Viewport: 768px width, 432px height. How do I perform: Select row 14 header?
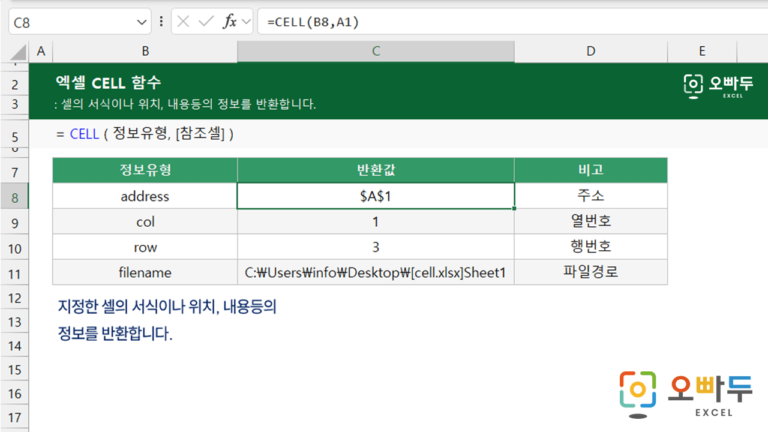pyautogui.click(x=15, y=346)
